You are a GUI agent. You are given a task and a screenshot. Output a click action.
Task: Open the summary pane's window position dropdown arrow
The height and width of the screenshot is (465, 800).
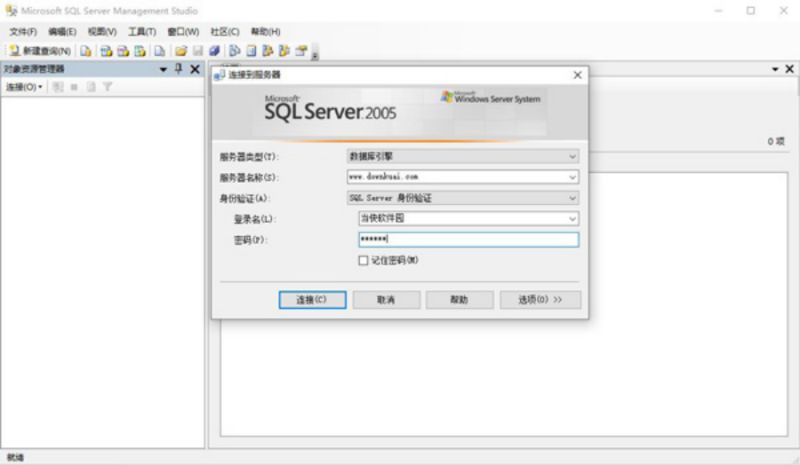[x=775, y=69]
